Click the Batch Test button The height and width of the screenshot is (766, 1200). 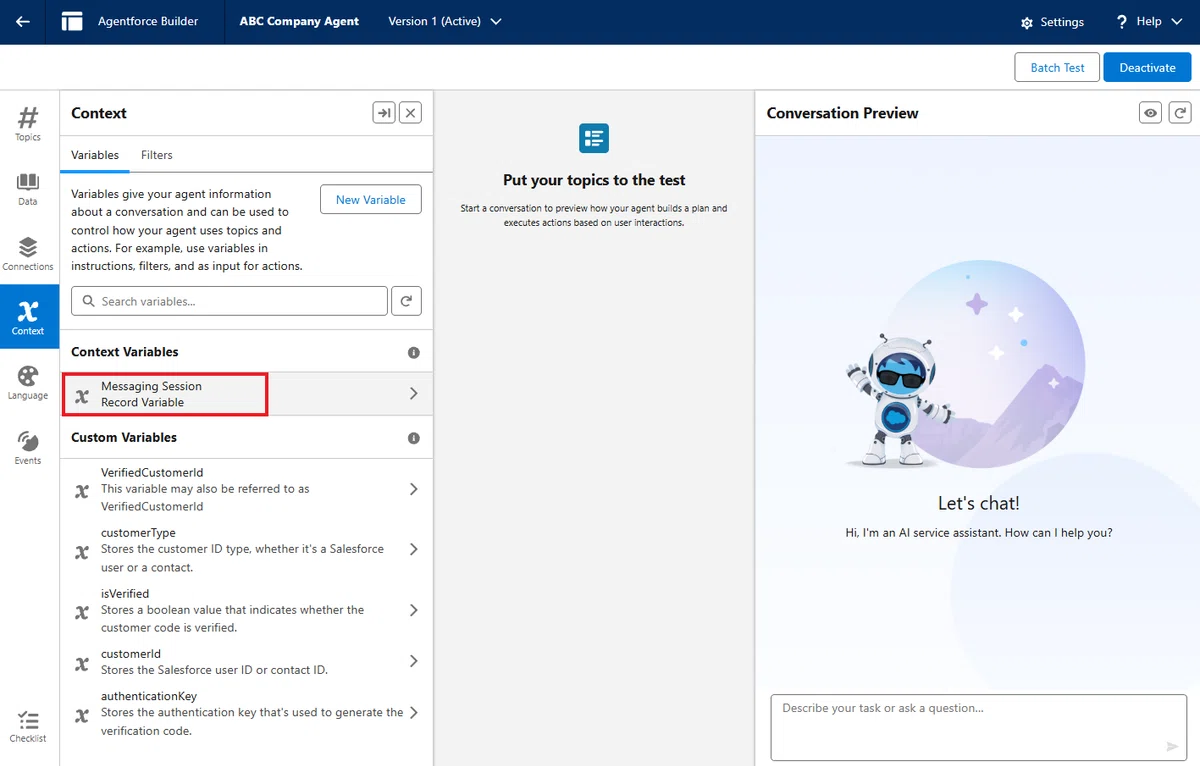pyautogui.click(x=1057, y=67)
